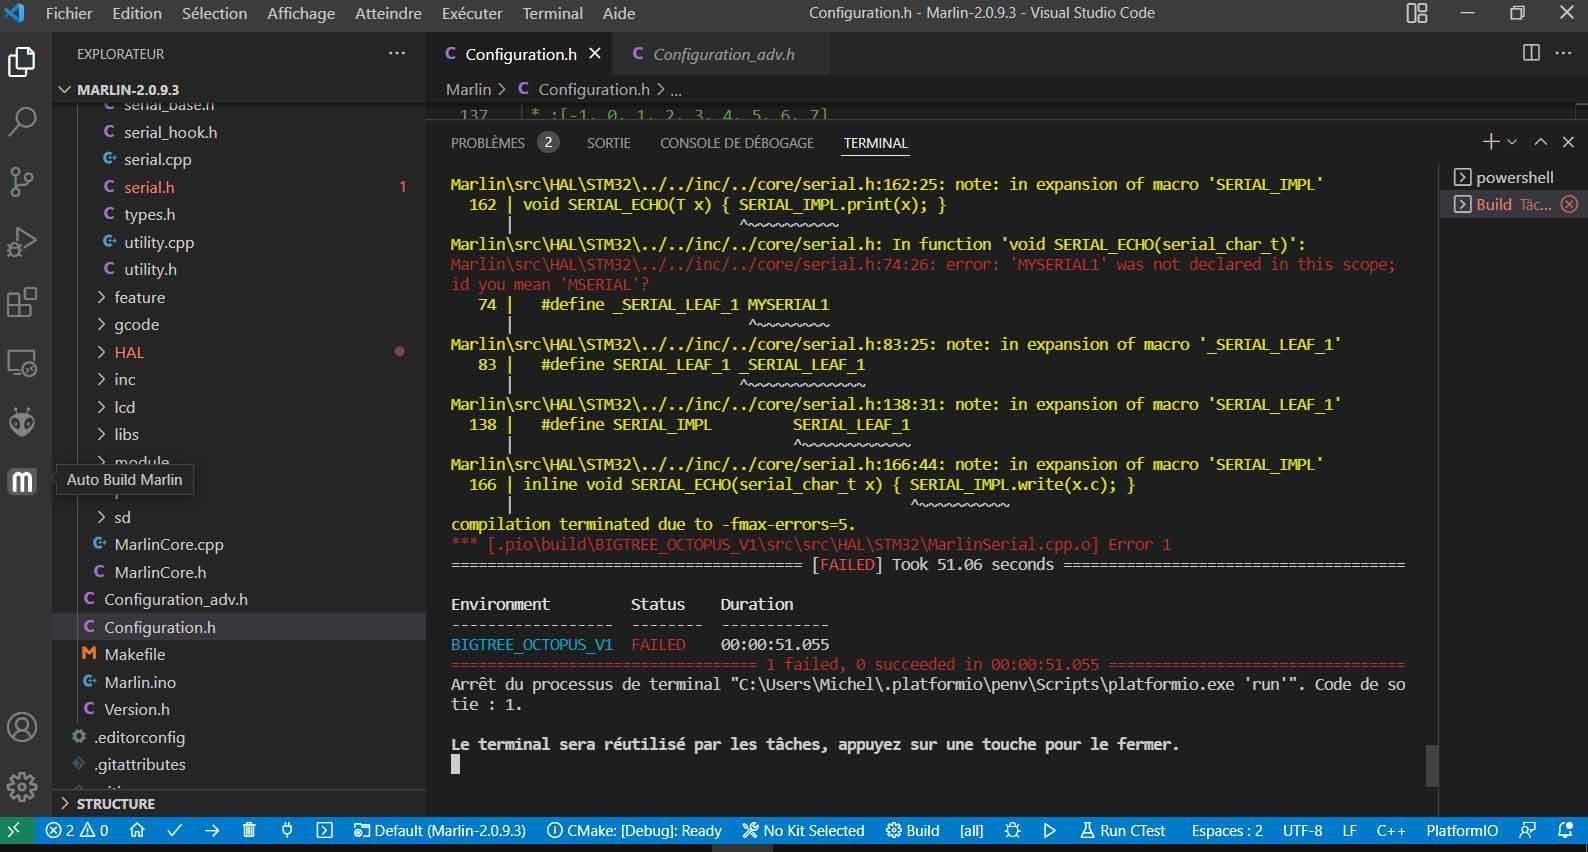
Task: Click the PlatformIO upload arrow in status bar
Action: click(212, 830)
